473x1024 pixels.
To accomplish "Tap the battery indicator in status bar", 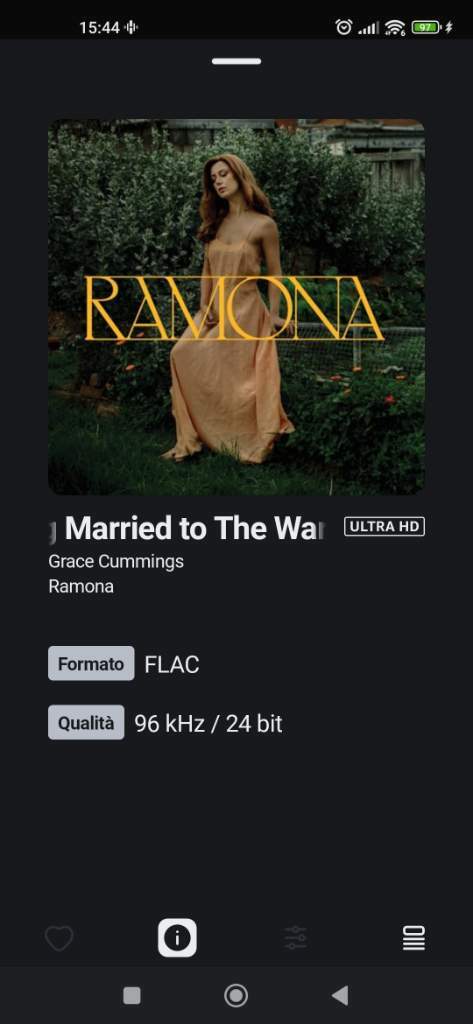I will 427,27.
